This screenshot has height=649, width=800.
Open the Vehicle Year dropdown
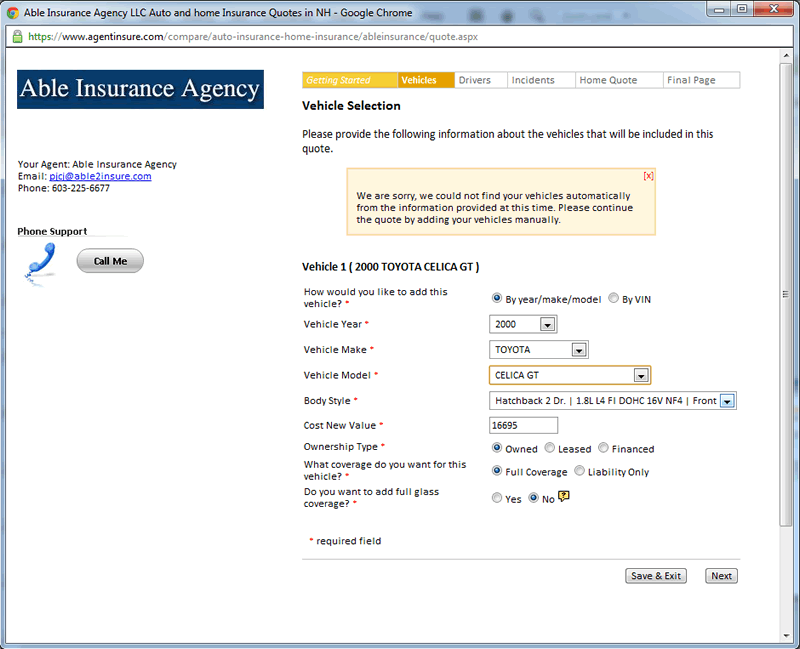pos(546,324)
